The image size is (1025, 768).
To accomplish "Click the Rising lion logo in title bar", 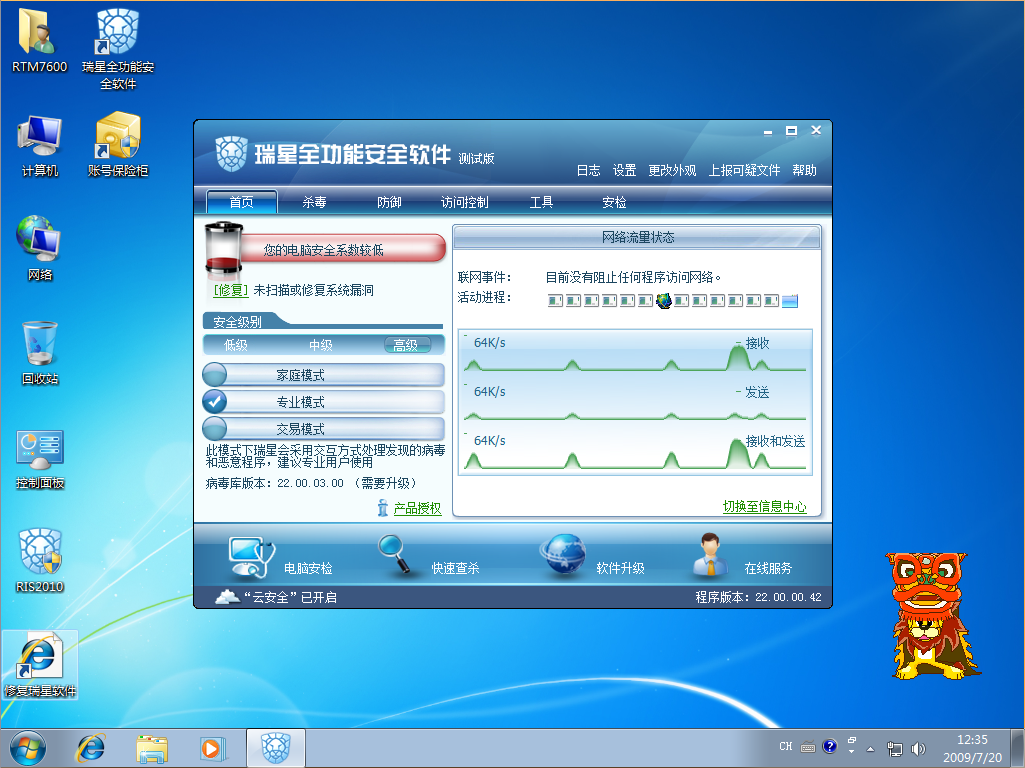I will pyautogui.click(x=231, y=154).
